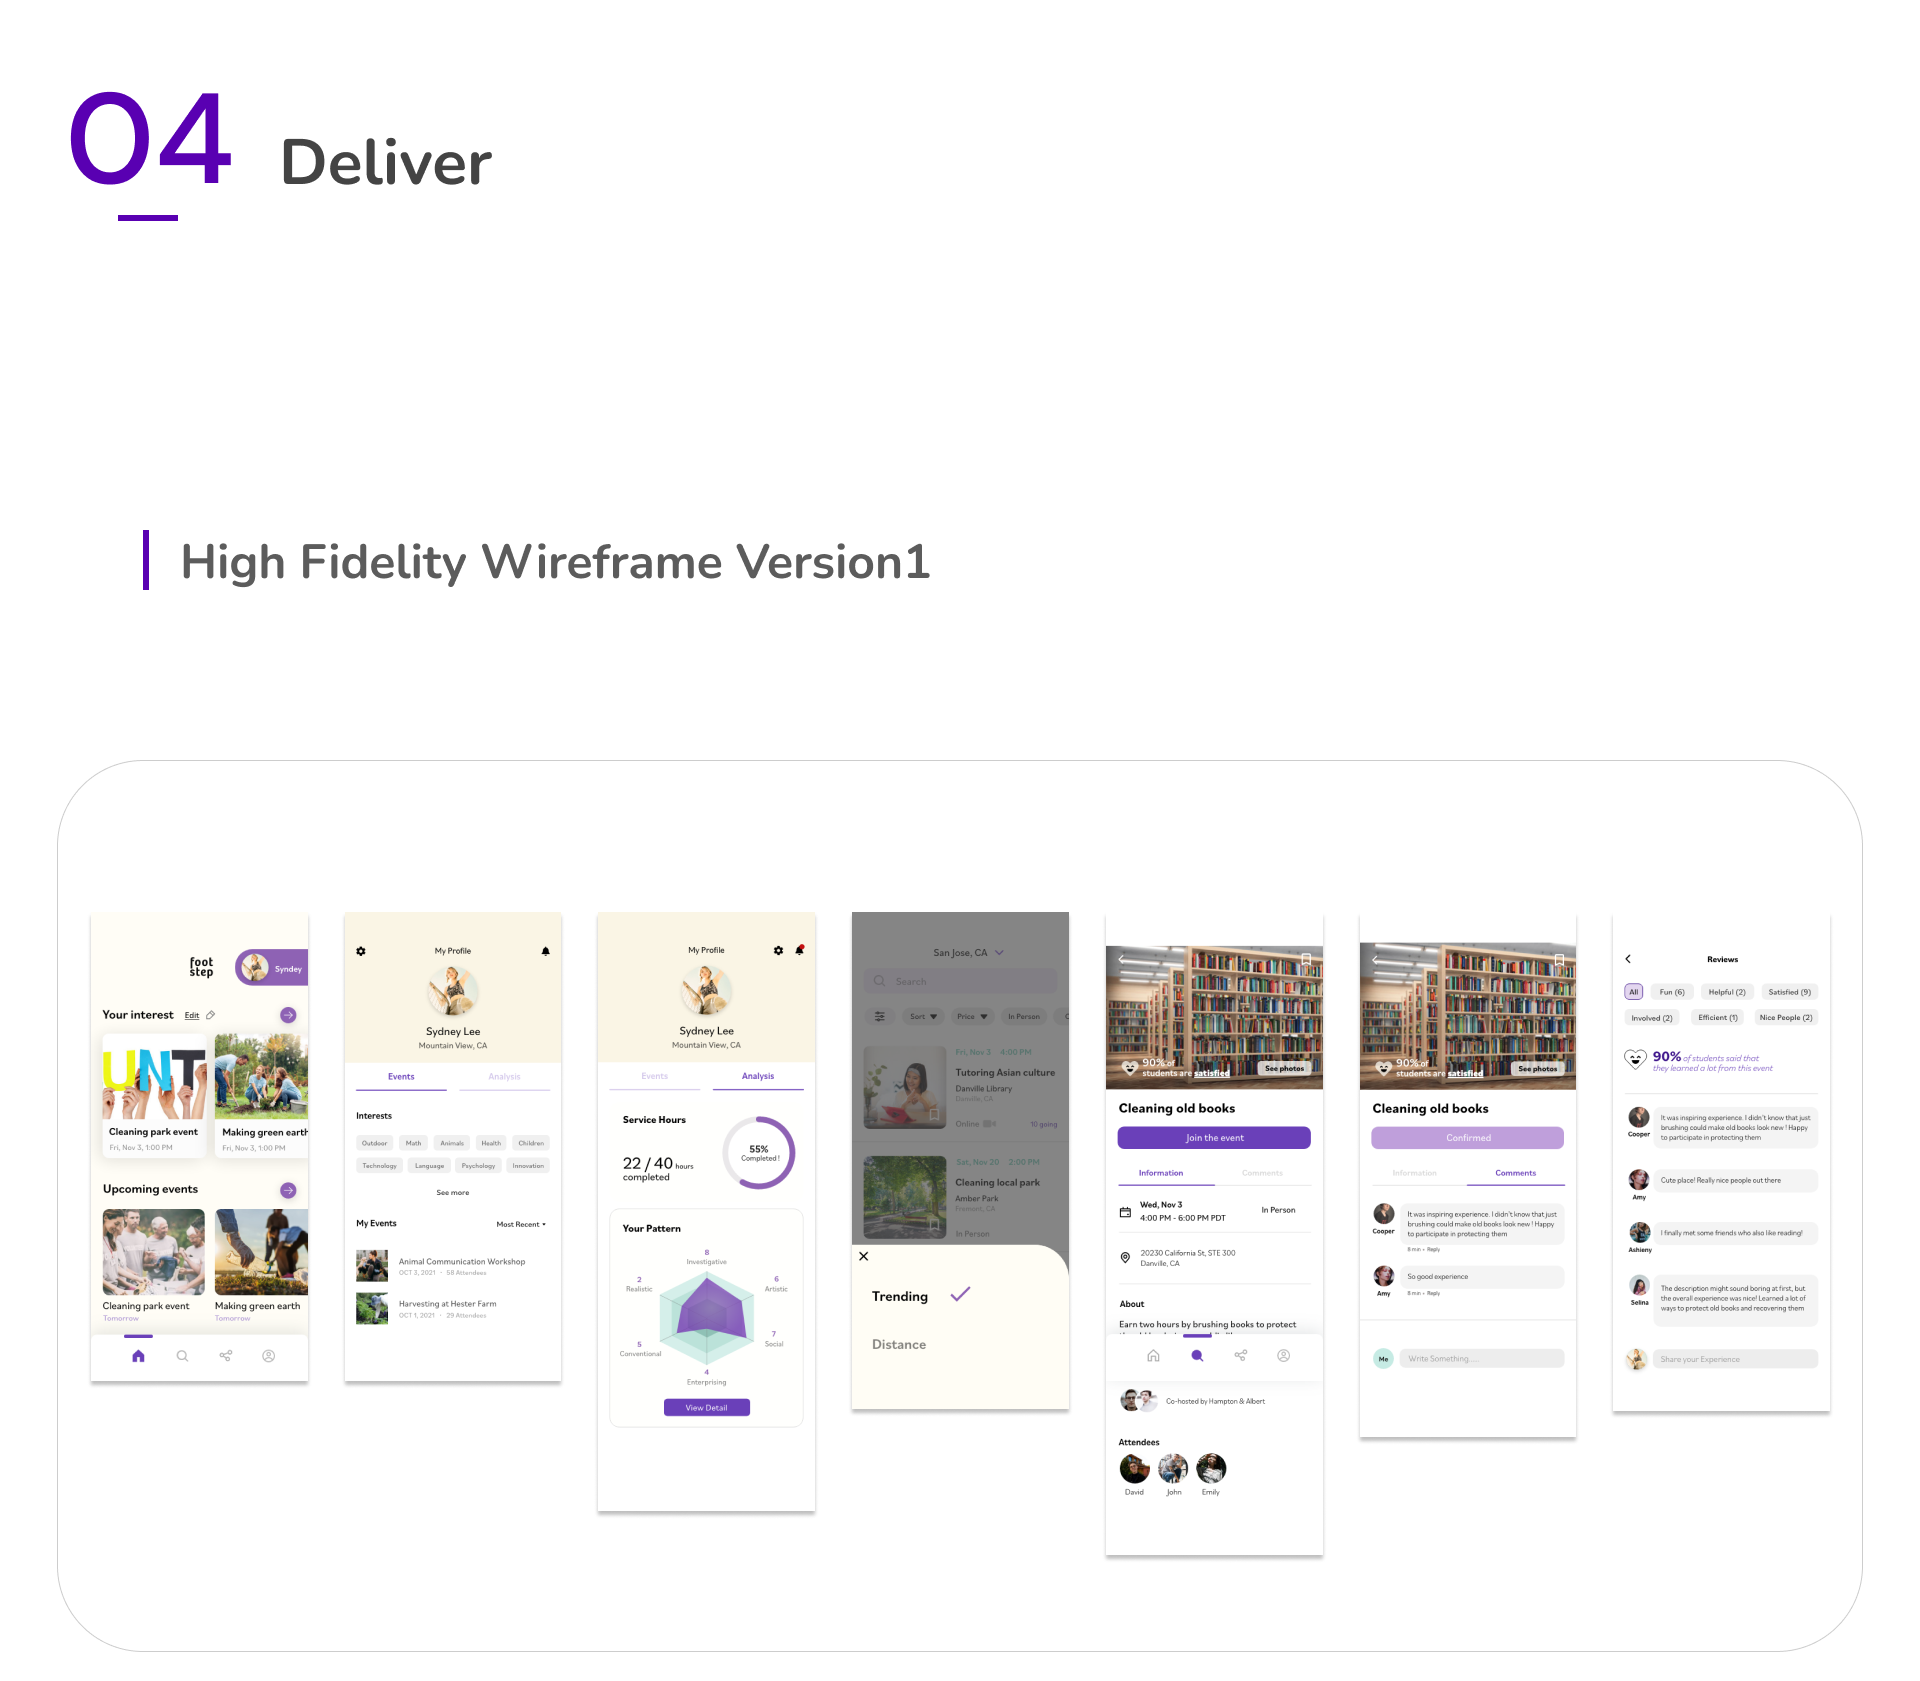1920x1681 pixels.
Task: Tap the share icon in first screen's navbar
Action: tap(226, 1356)
